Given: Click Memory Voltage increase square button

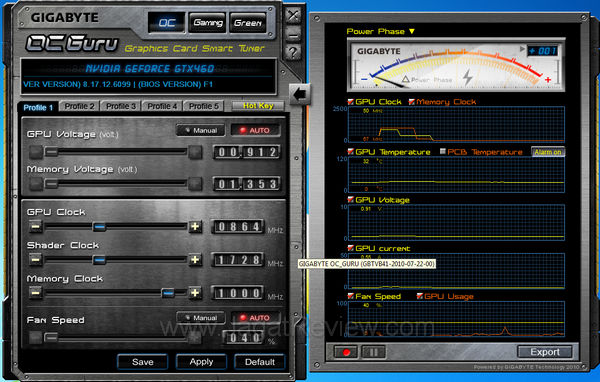Looking at the screenshot, I should (x=195, y=184).
